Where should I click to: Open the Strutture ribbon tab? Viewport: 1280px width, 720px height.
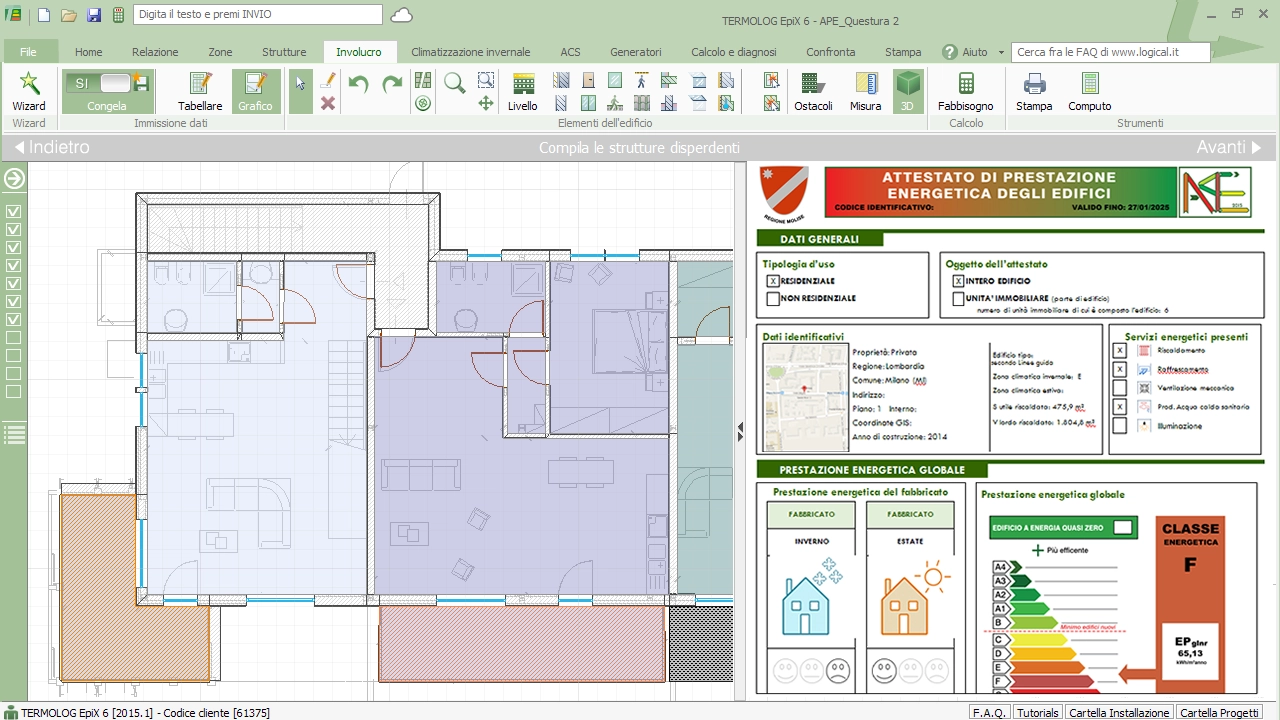[284, 52]
